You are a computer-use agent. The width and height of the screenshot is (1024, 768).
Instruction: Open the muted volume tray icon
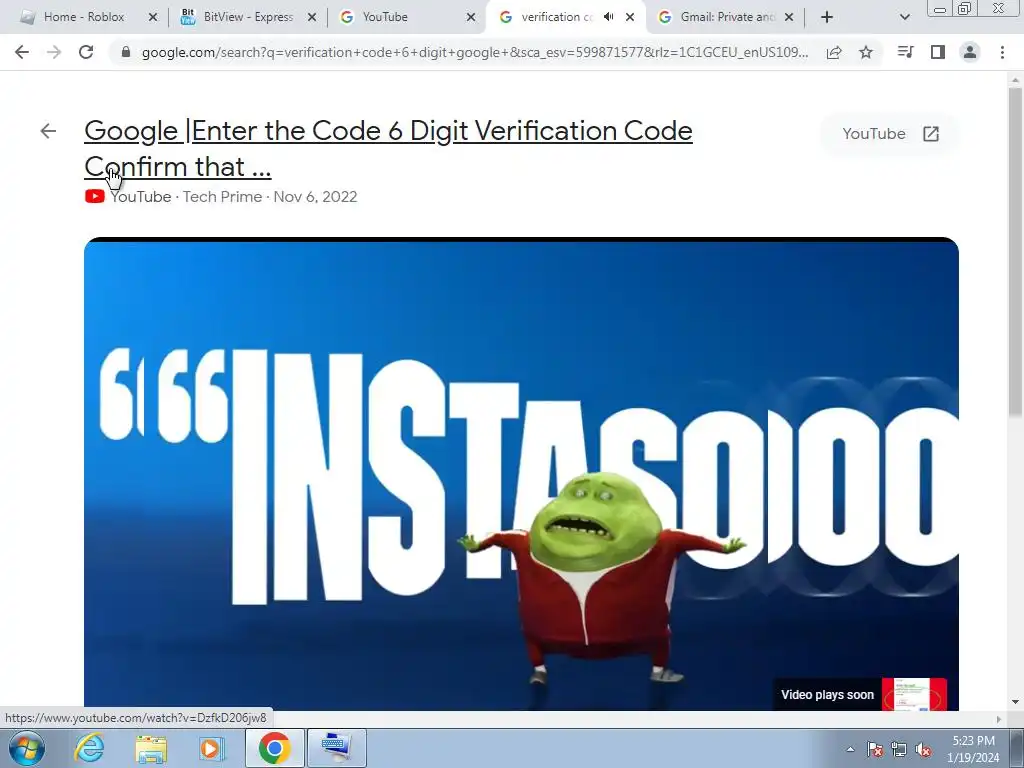click(x=923, y=750)
